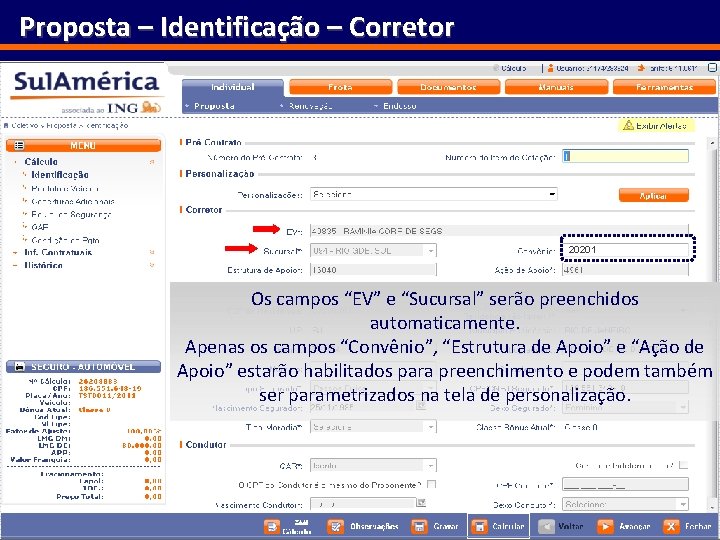720x540 pixels.
Task: Click the Exibir Alertas warning icon
Action: [x=628, y=125]
